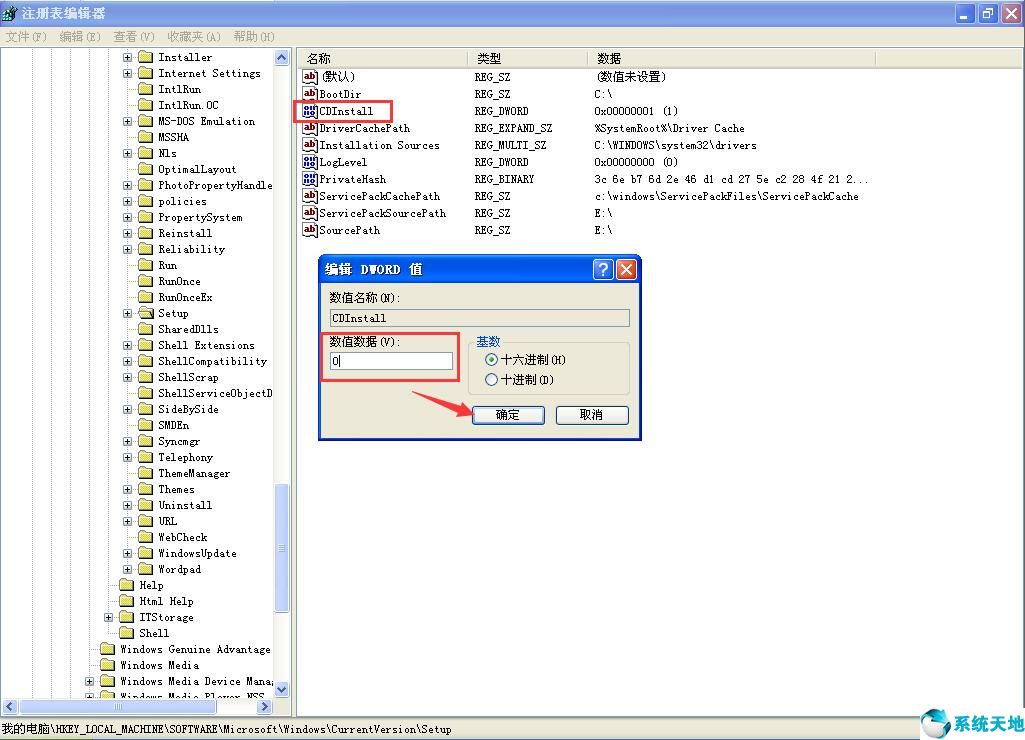This screenshot has height=740, width=1025.
Task: Select the ThemeManager tree item
Action: click(194, 473)
